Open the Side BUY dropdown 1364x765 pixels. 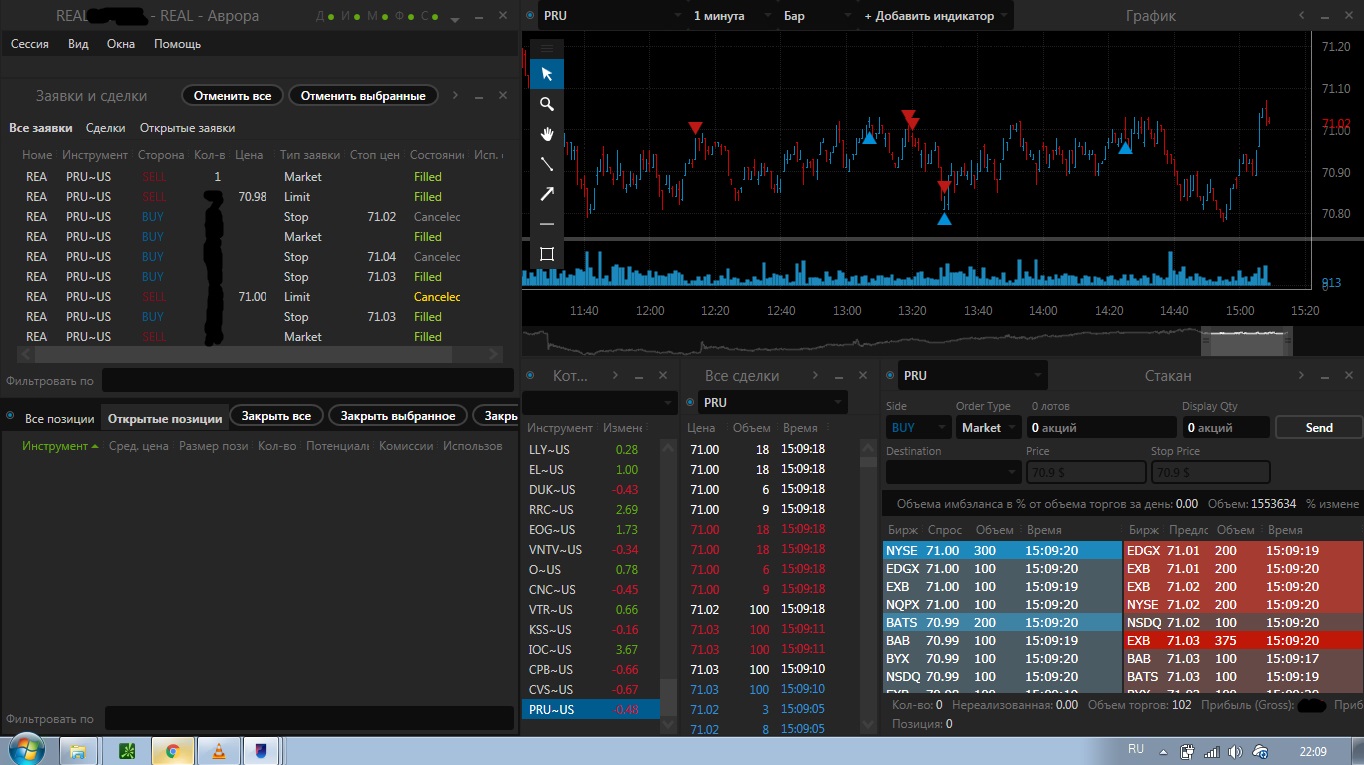click(x=917, y=427)
